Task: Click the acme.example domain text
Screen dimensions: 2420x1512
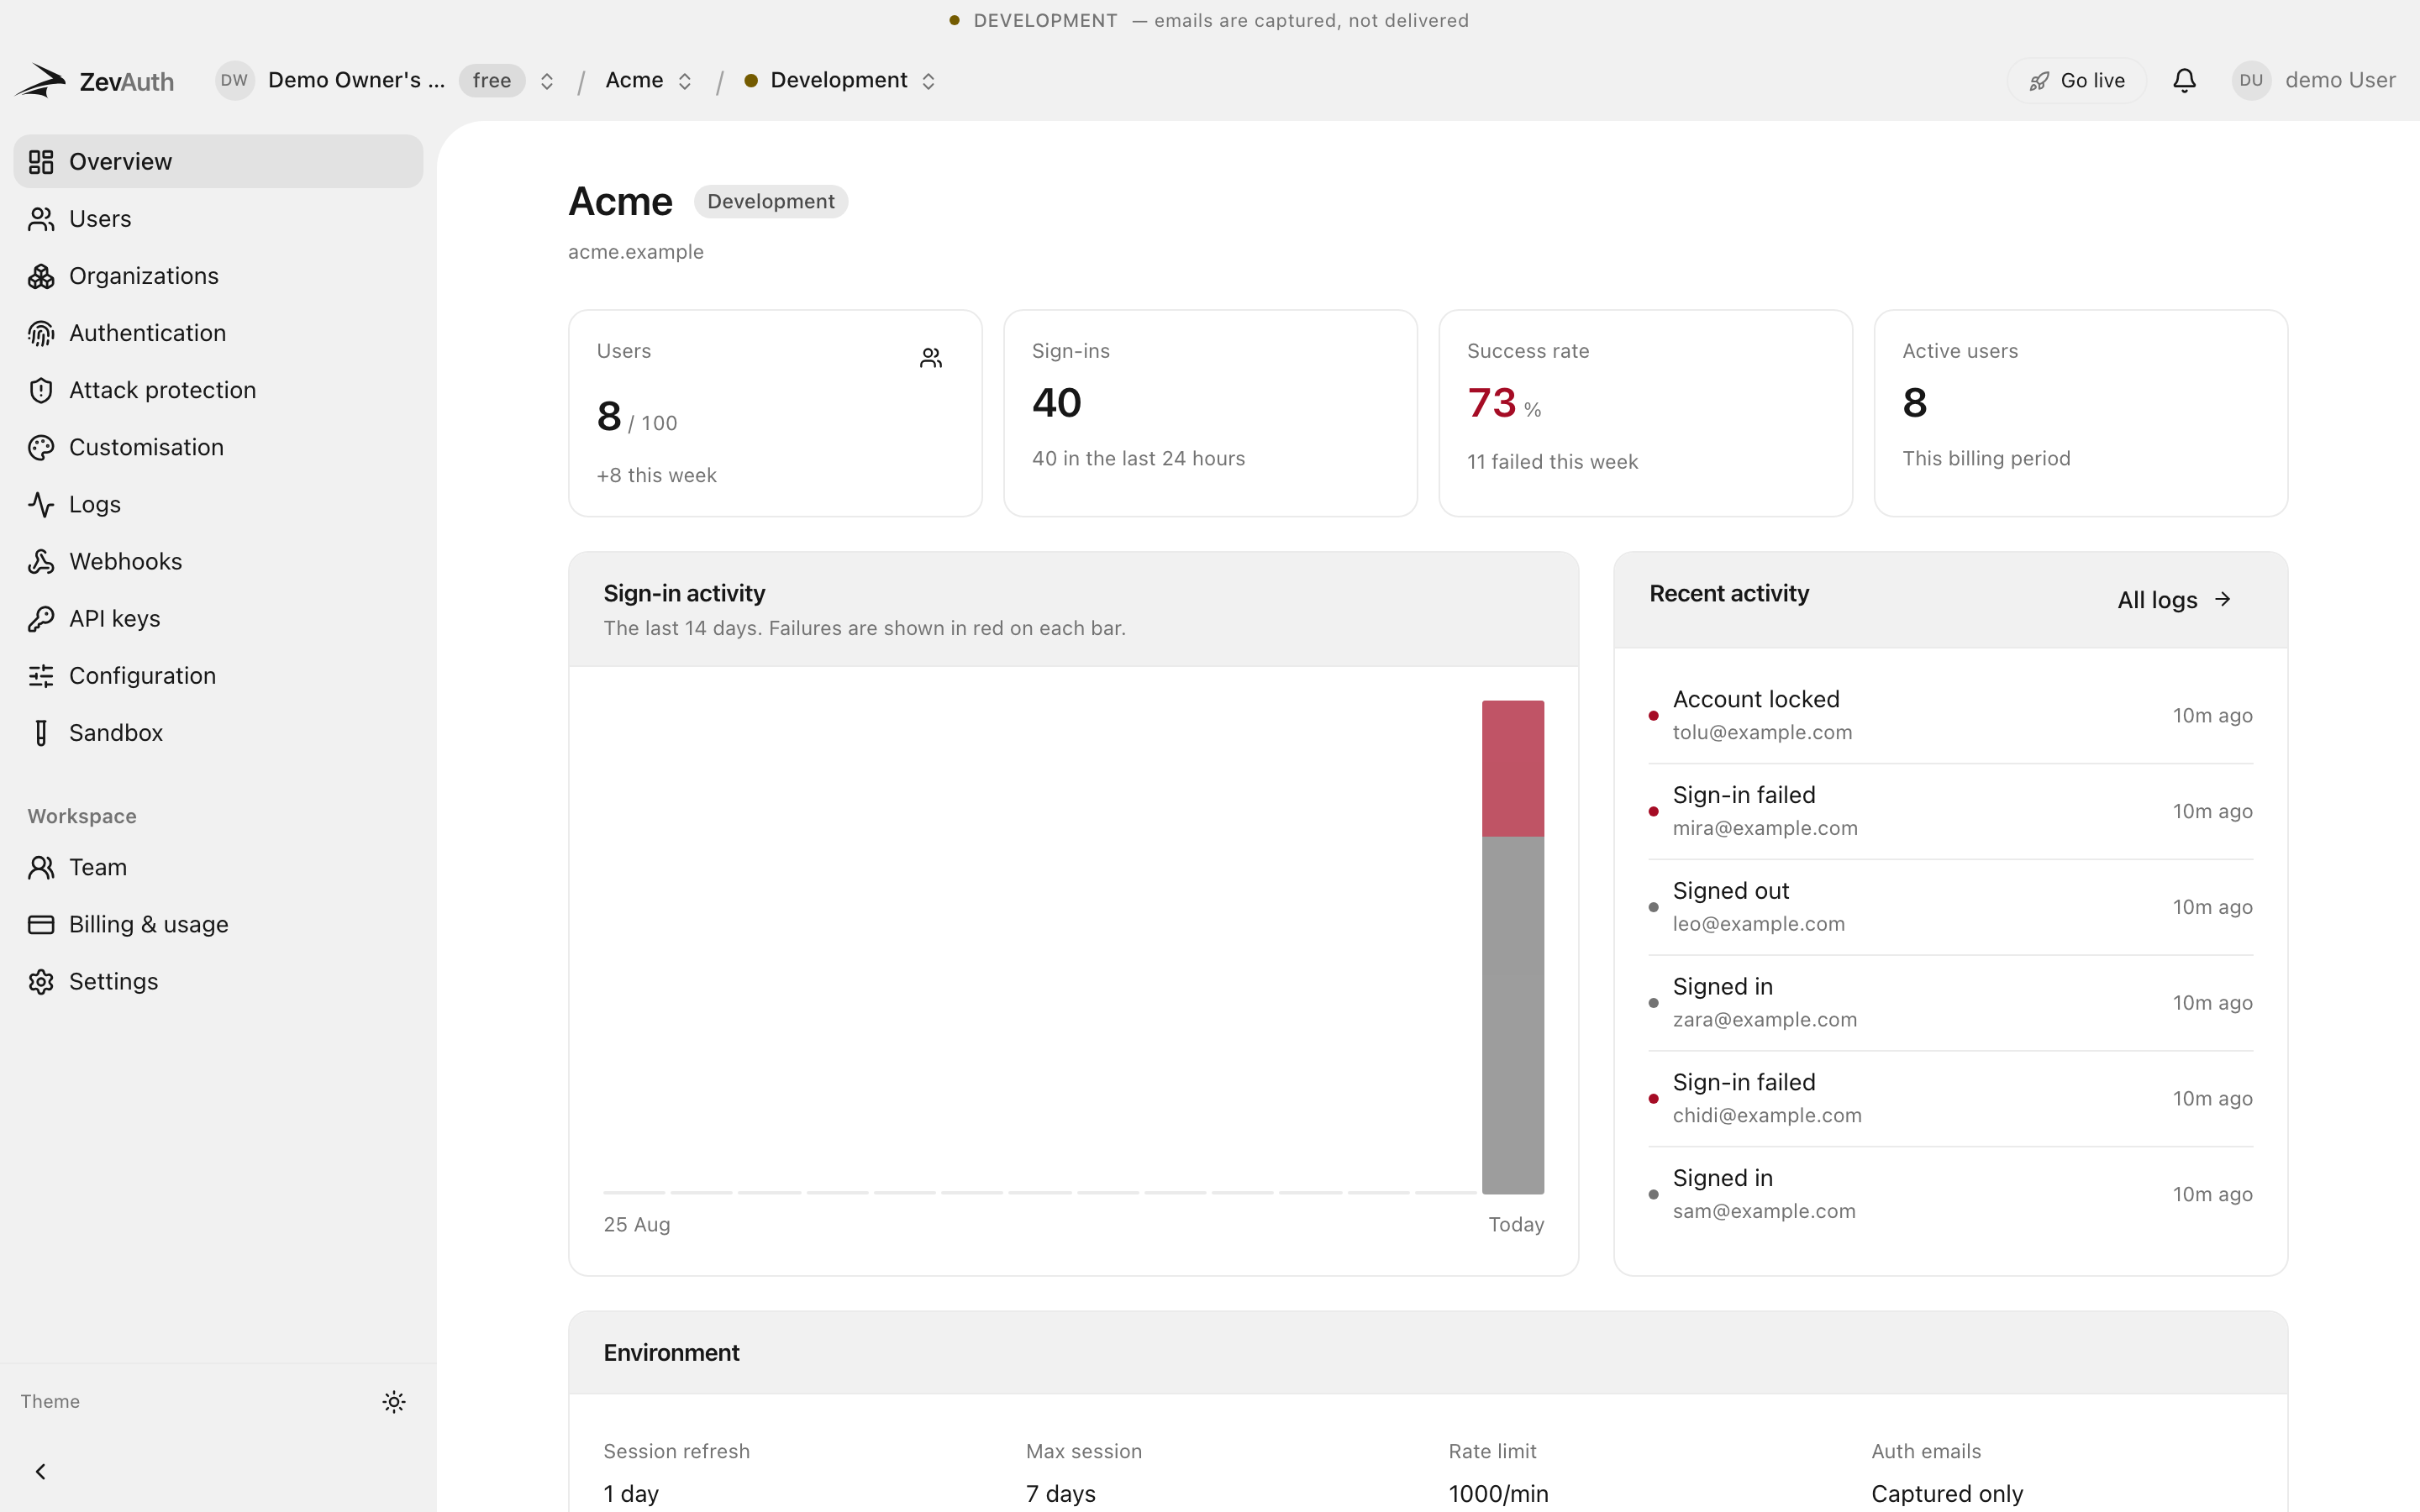Action: click(x=636, y=252)
